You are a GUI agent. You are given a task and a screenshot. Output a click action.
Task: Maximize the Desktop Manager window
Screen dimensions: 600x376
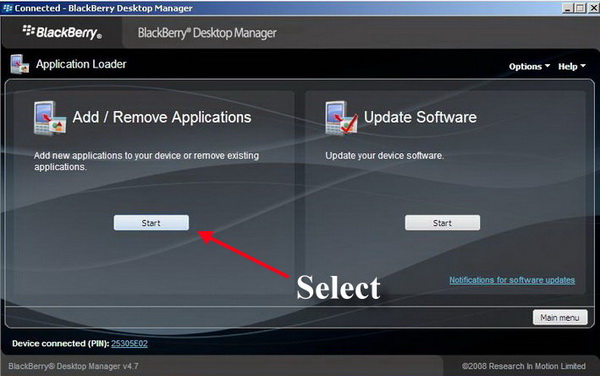pos(580,8)
